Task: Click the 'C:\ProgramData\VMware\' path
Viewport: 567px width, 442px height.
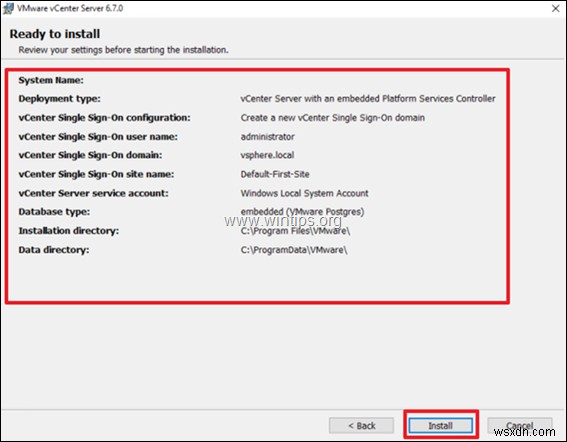Action: [294, 250]
